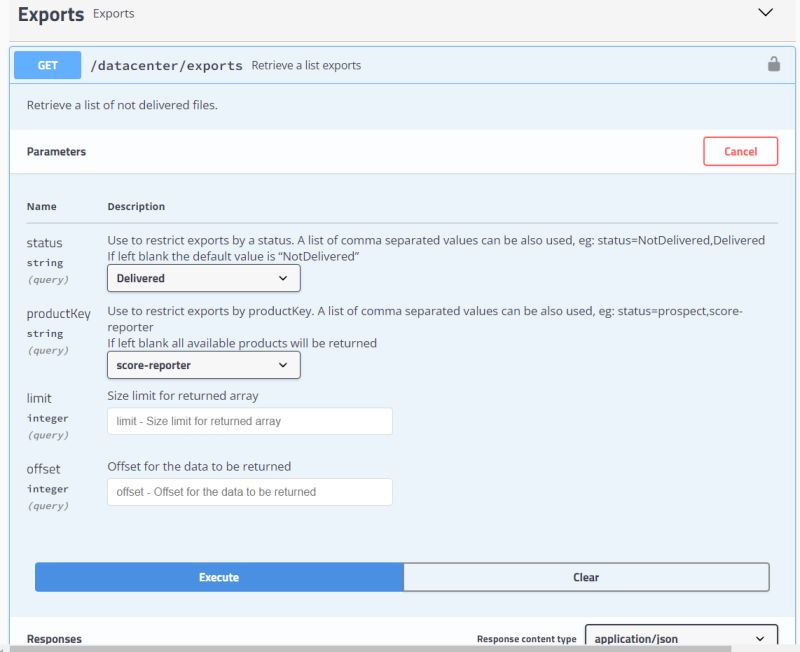The height and width of the screenshot is (652, 800).
Task: Open the status dropdown showing Delivered
Action: pyautogui.click(x=203, y=278)
